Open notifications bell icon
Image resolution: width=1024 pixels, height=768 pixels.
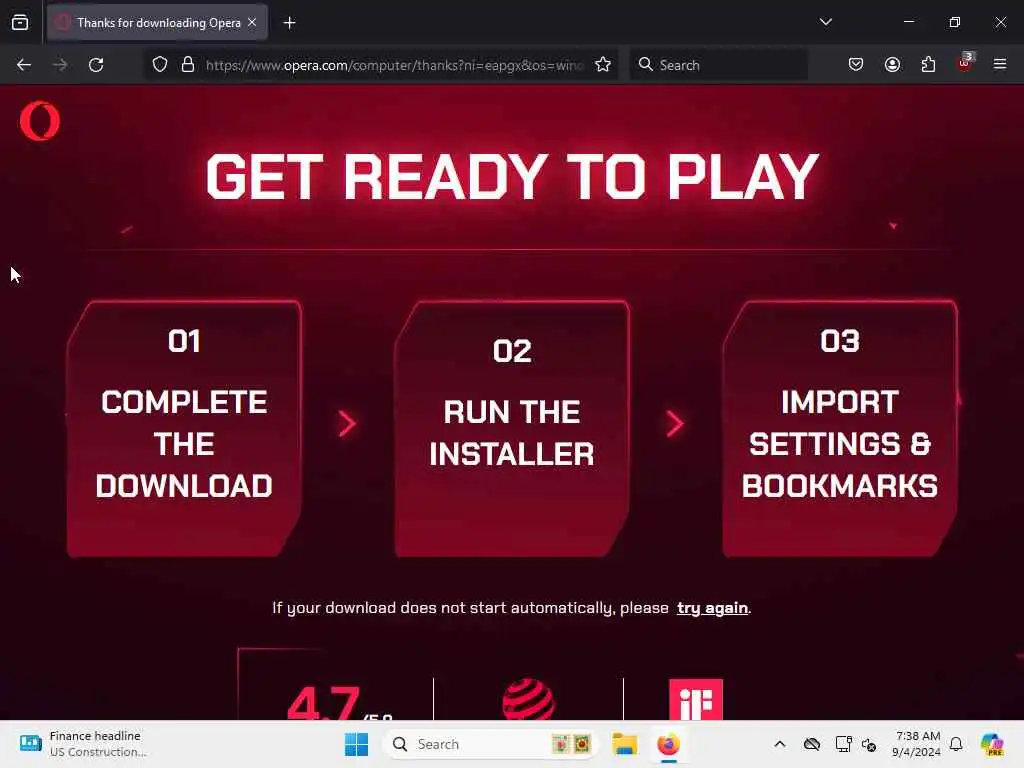(x=956, y=744)
